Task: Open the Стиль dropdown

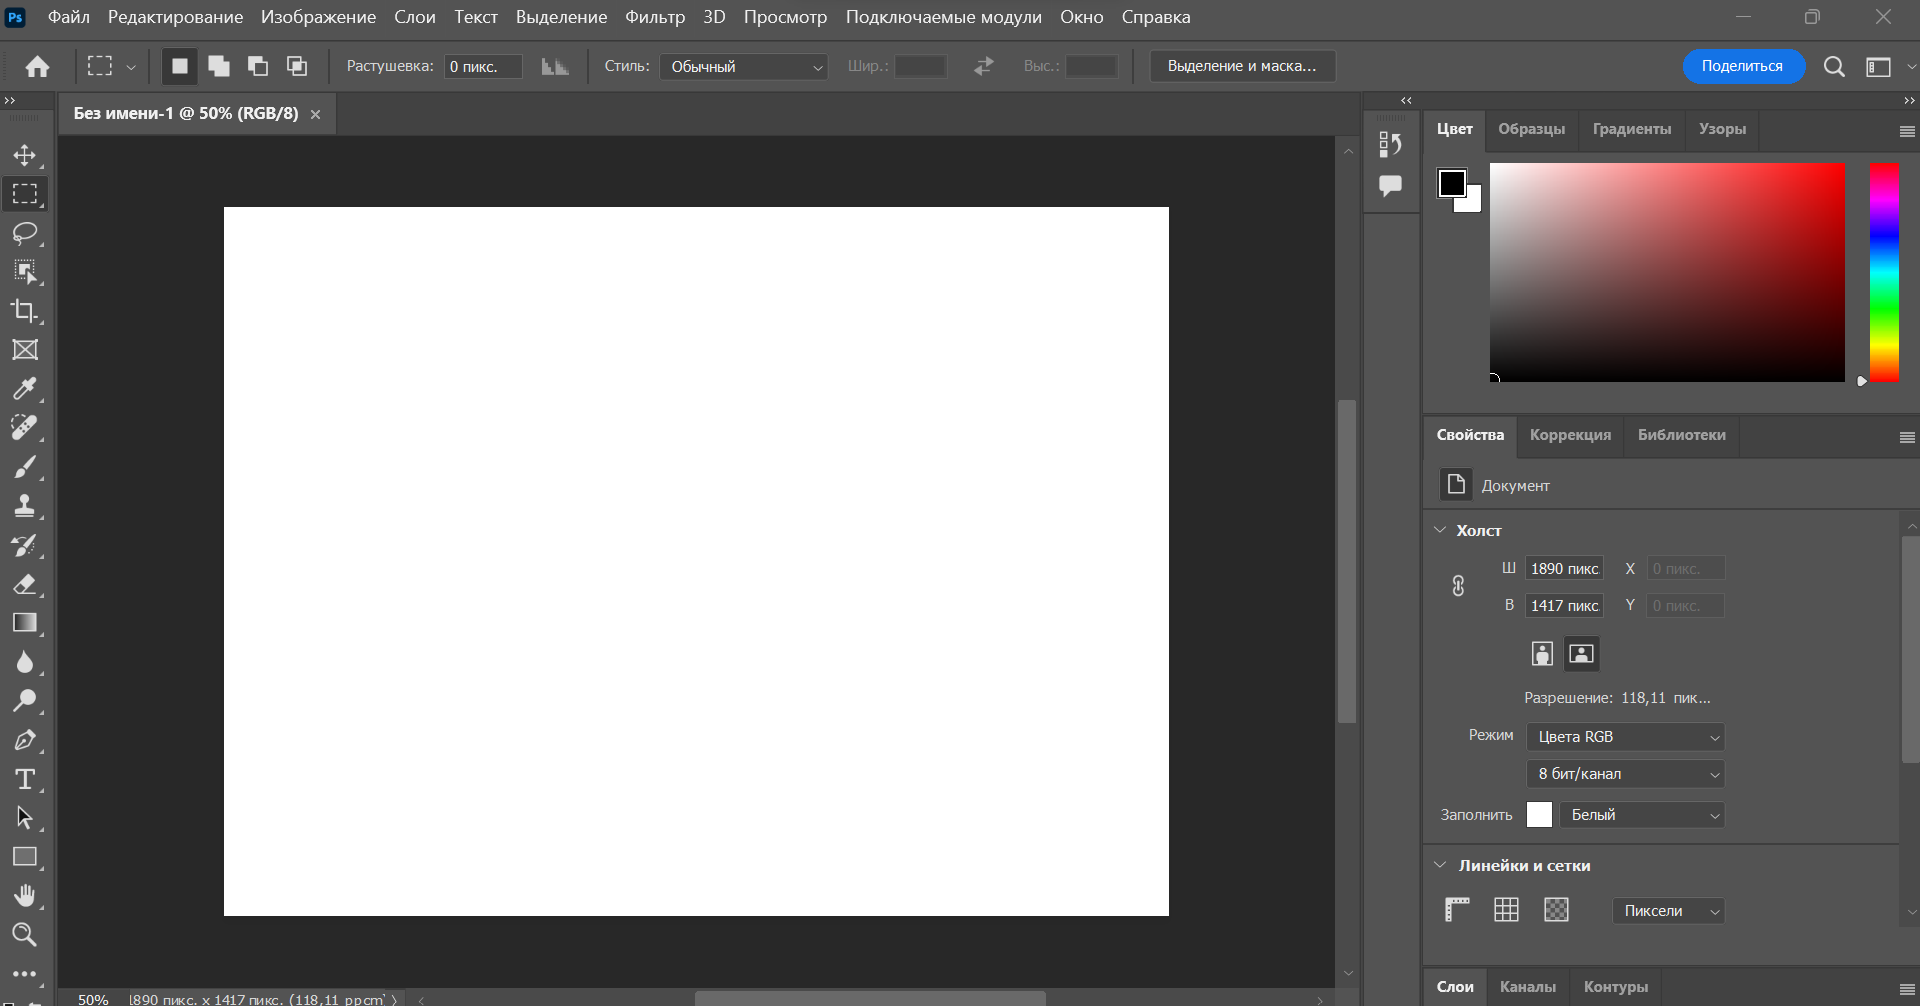Action: pos(743,66)
